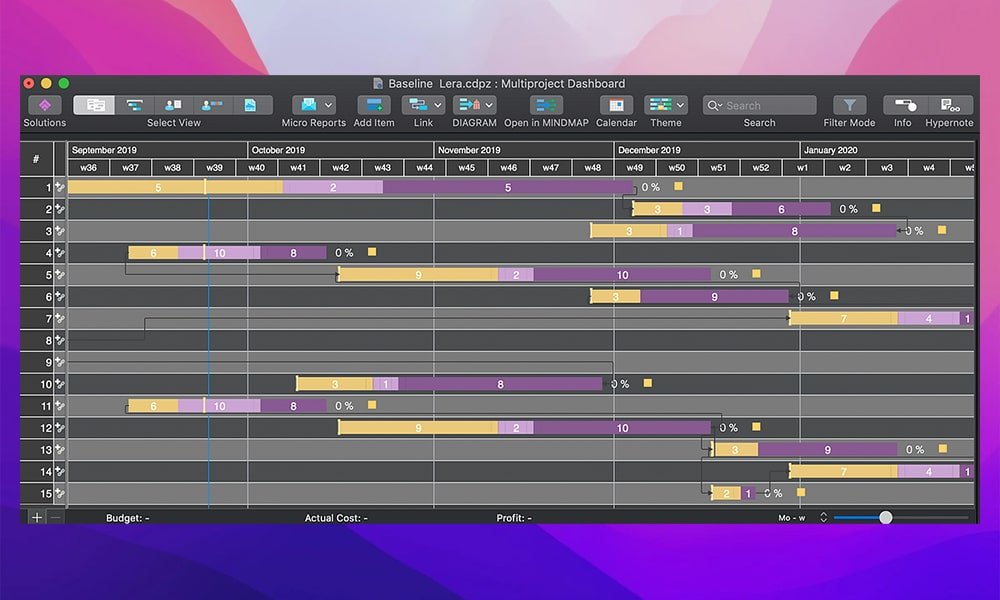Click the Add Item toolbar icon
Image resolution: width=1000 pixels, height=600 pixels.
click(x=374, y=105)
